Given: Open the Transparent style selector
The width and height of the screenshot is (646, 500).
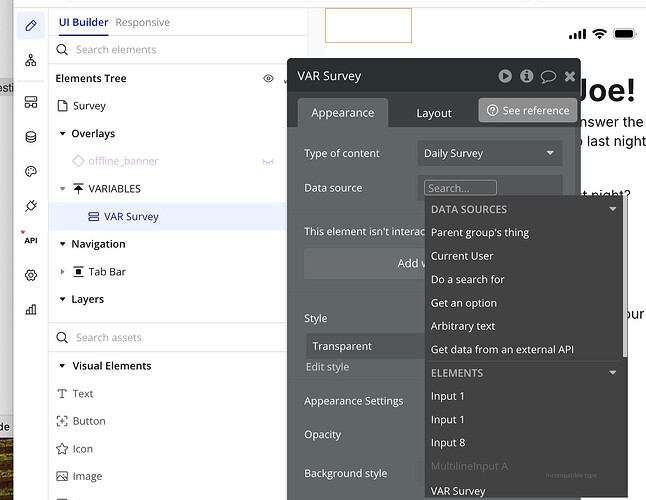Looking at the screenshot, I should [x=365, y=346].
